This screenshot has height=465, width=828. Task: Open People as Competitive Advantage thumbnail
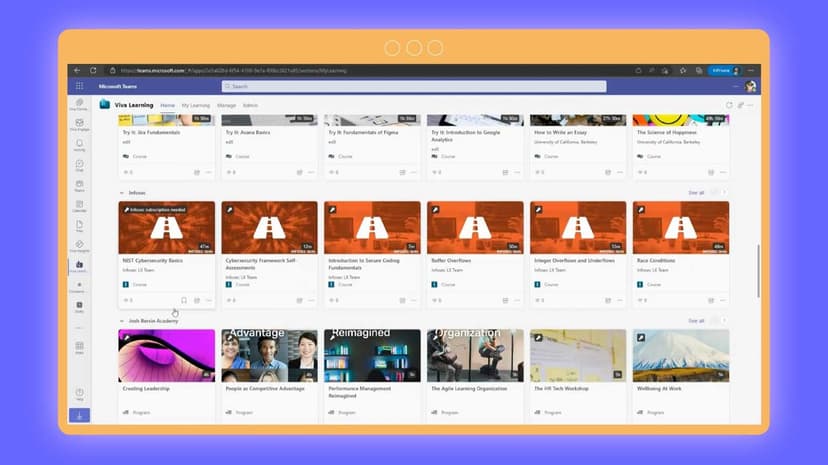point(269,356)
